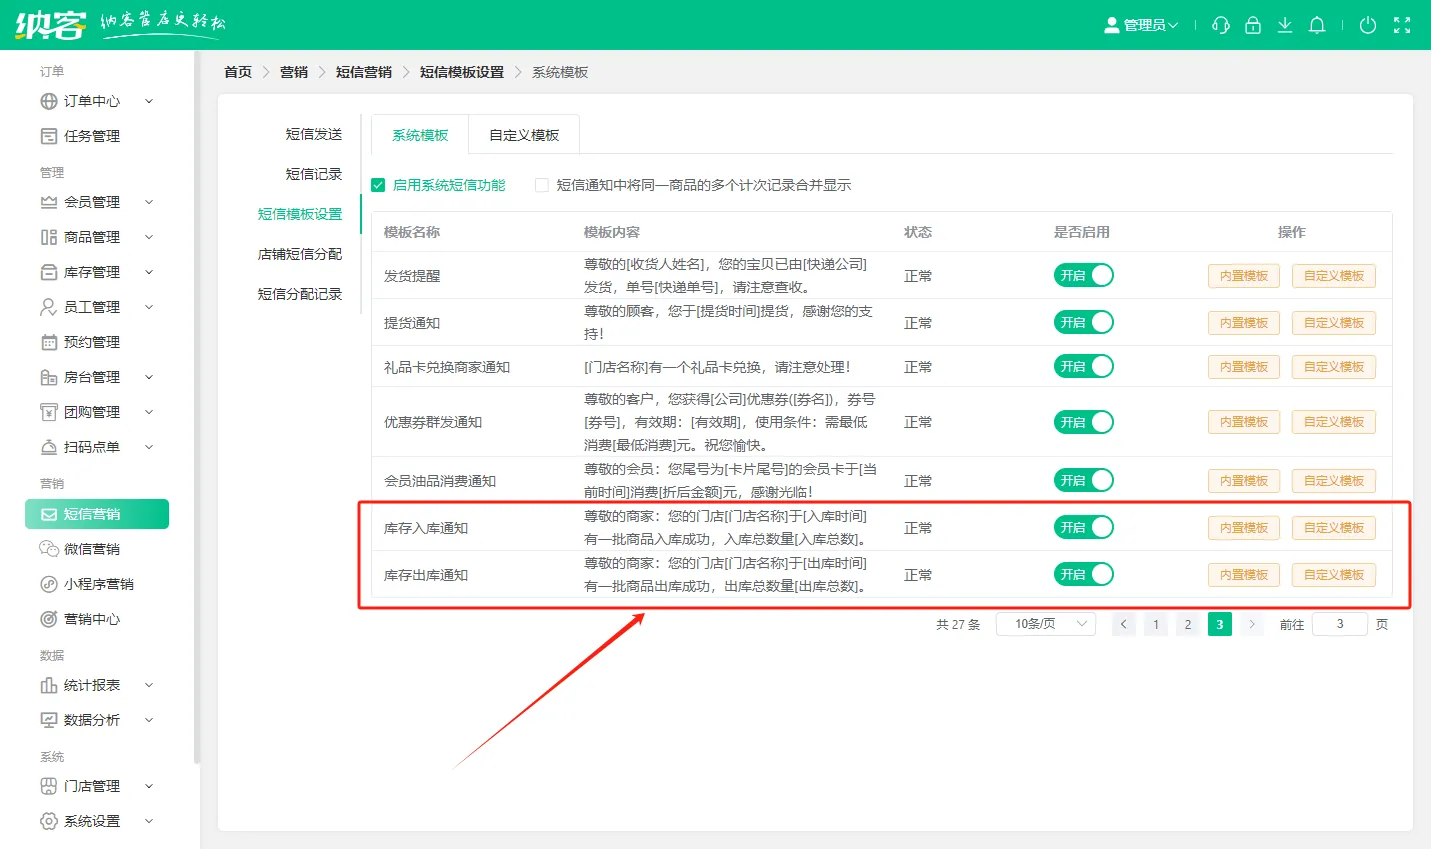Toggle the 库存出库通知 switch
Viewport: 1431px width, 849px height.
1083,574
